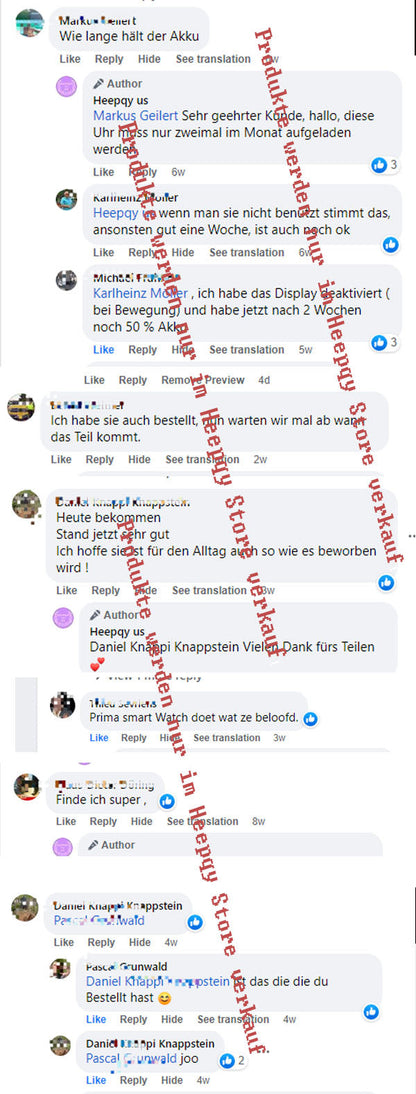
Task: Click the like reaction badge on Heepqy's battery reply
Action: (x=385, y=165)
